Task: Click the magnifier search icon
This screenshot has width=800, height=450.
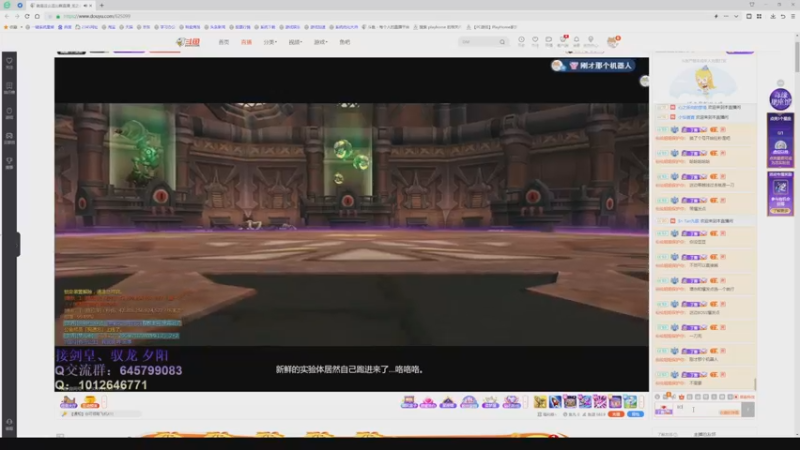Action: tap(503, 42)
